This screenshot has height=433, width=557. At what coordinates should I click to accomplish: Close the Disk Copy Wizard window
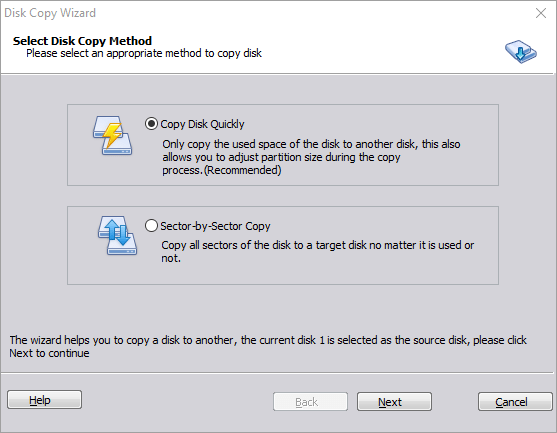[x=541, y=13]
